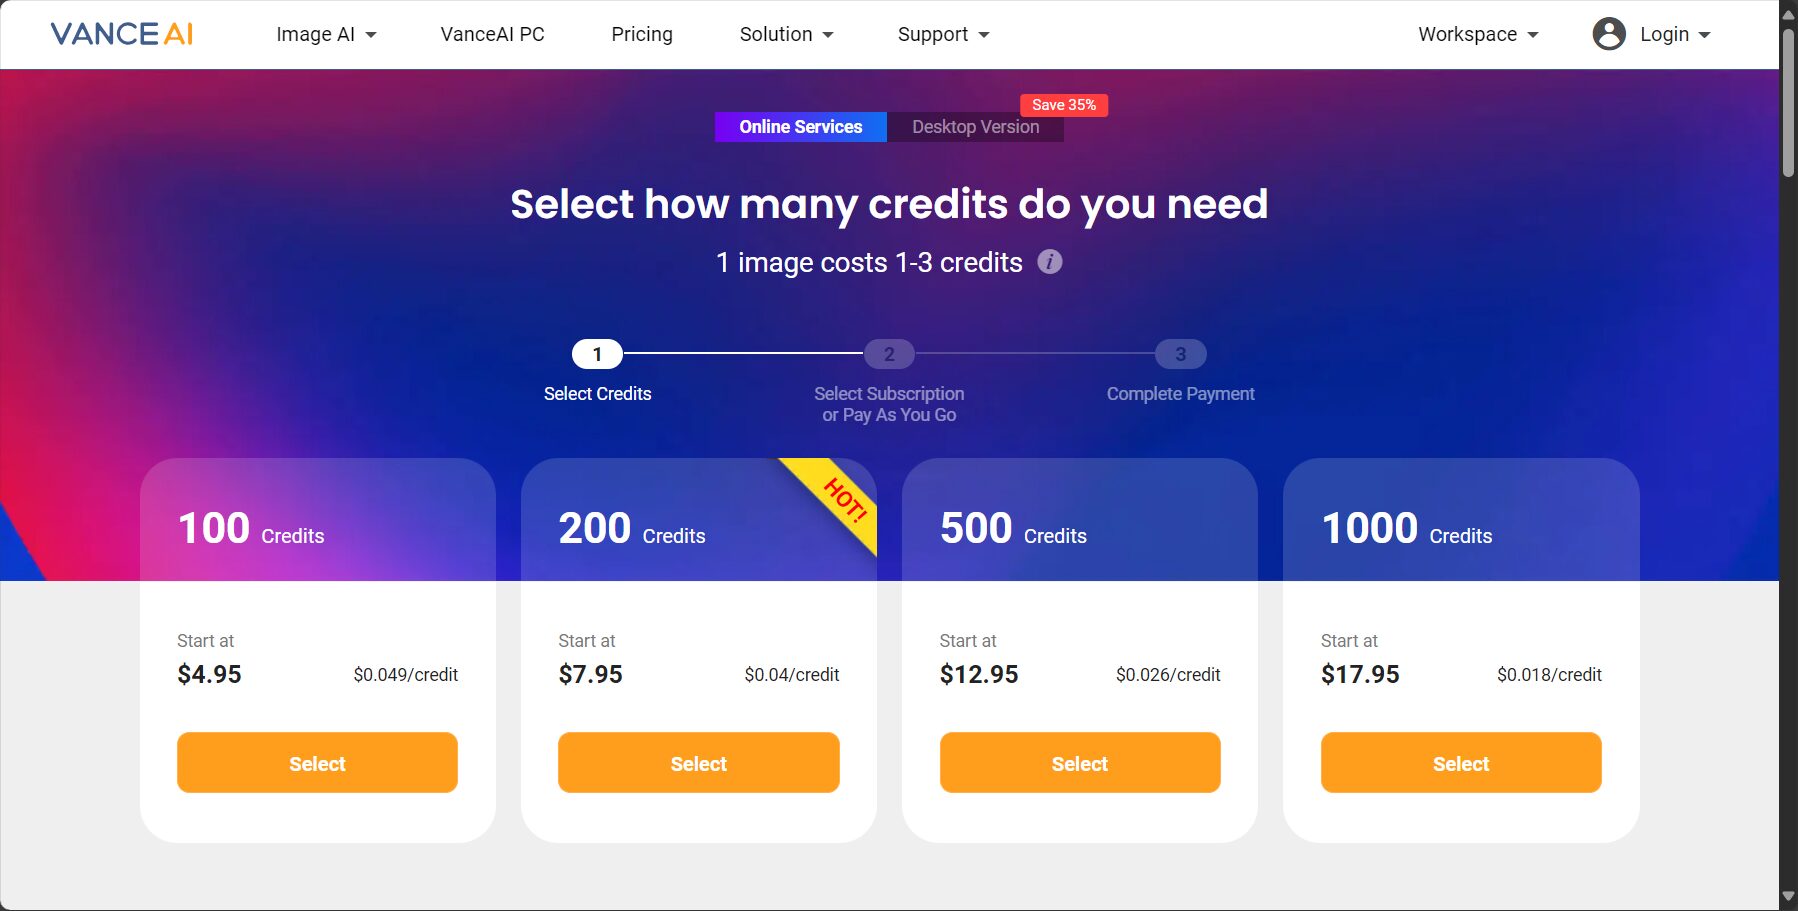
Task: Expand the Support dropdown
Action: pyautogui.click(x=943, y=34)
